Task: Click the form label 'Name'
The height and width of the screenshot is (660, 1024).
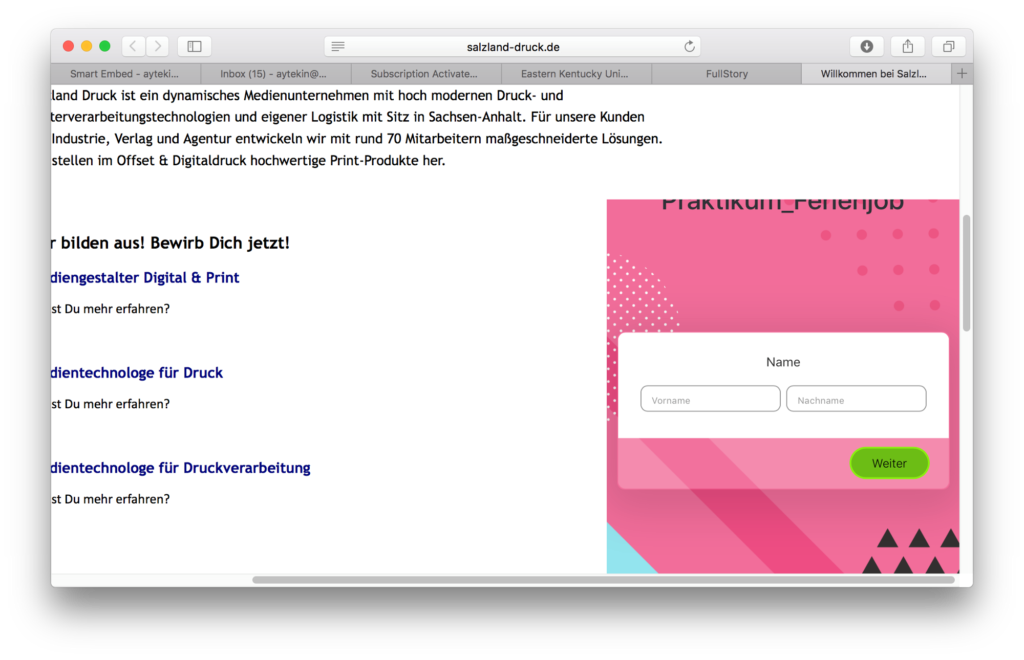Action: (x=783, y=362)
